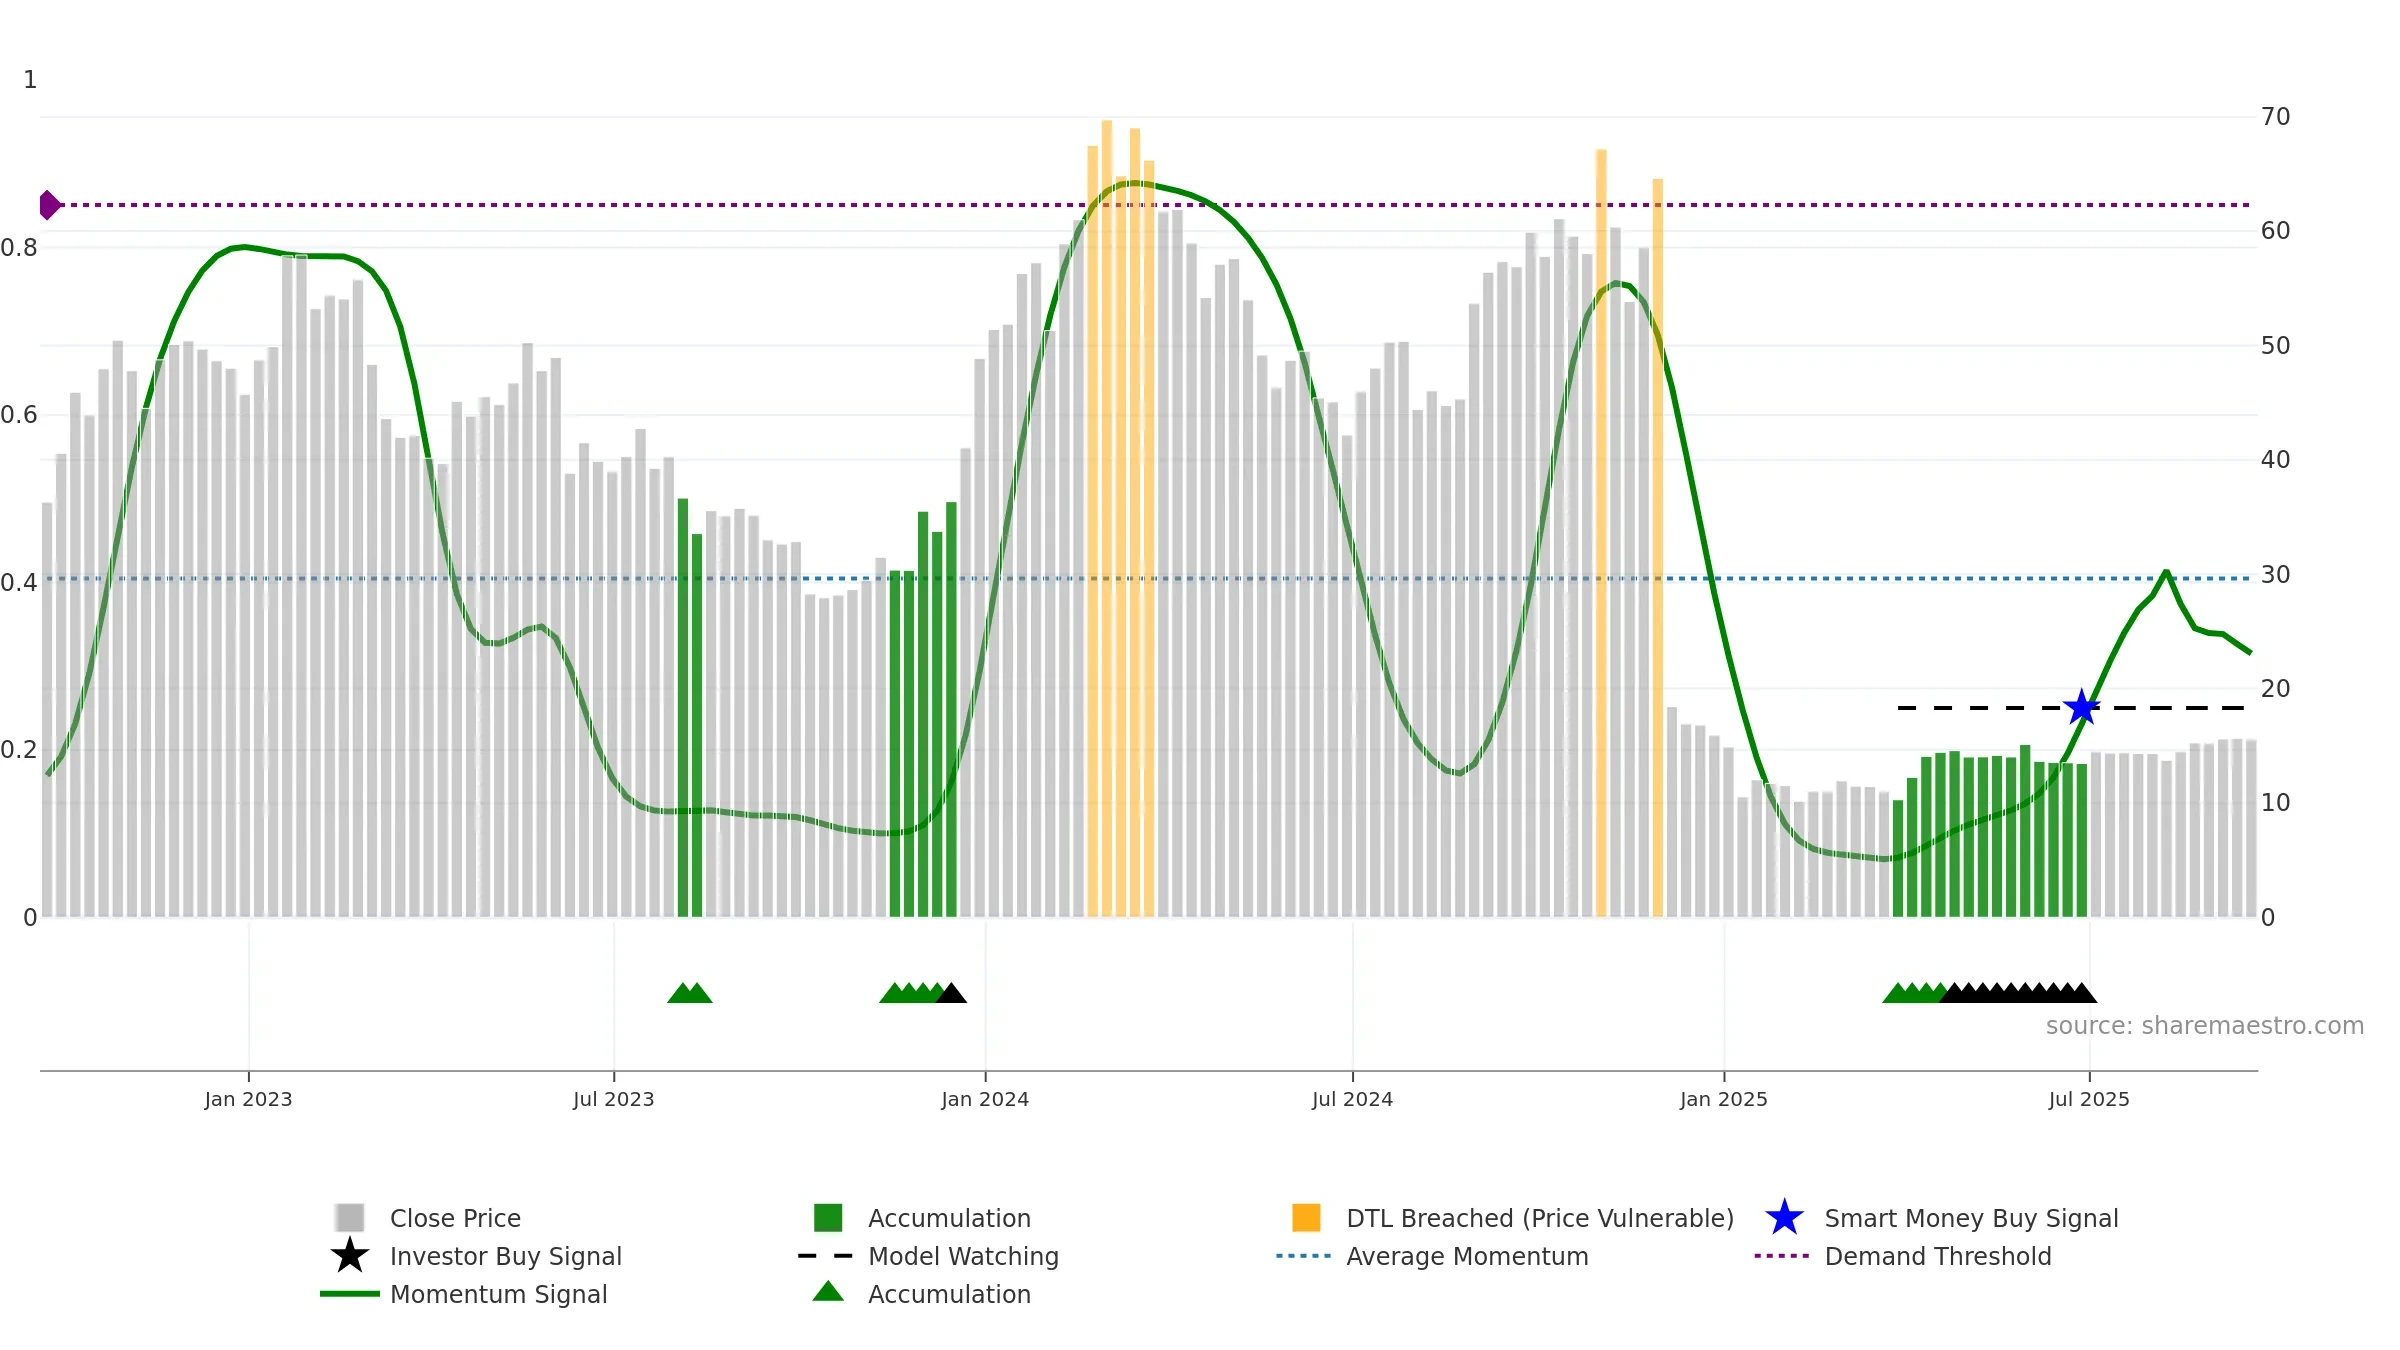Click the blue star icon in legend
Screen dimensions: 2400x1350
click(x=1784, y=1218)
